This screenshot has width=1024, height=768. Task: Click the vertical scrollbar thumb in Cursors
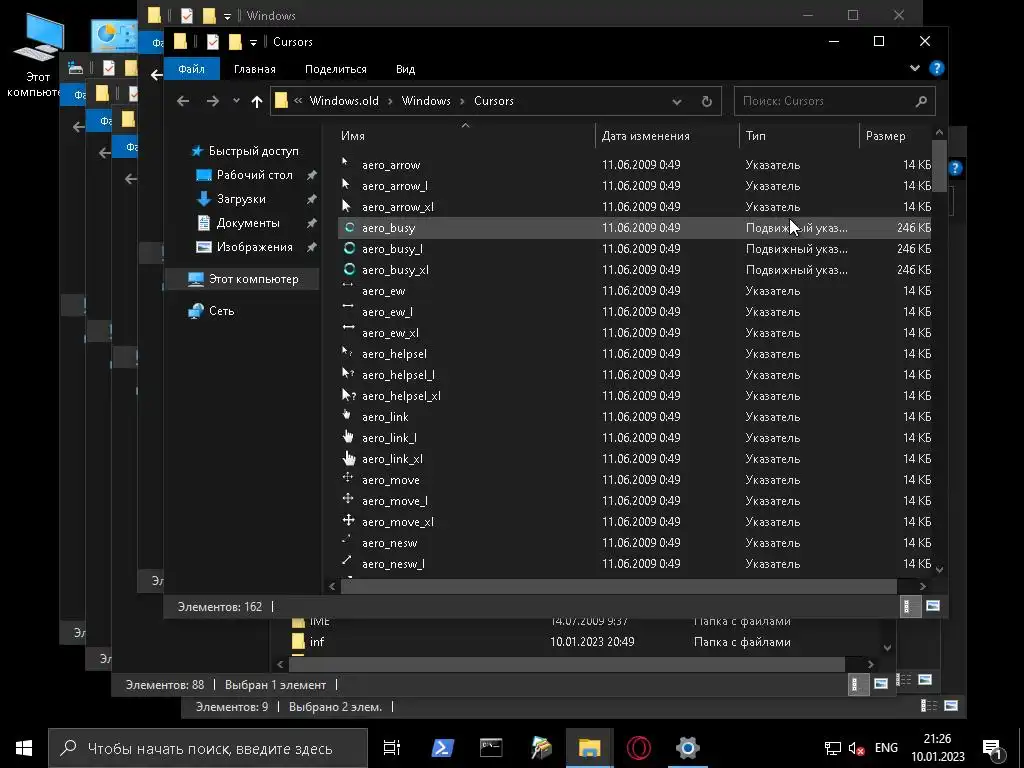(x=939, y=166)
